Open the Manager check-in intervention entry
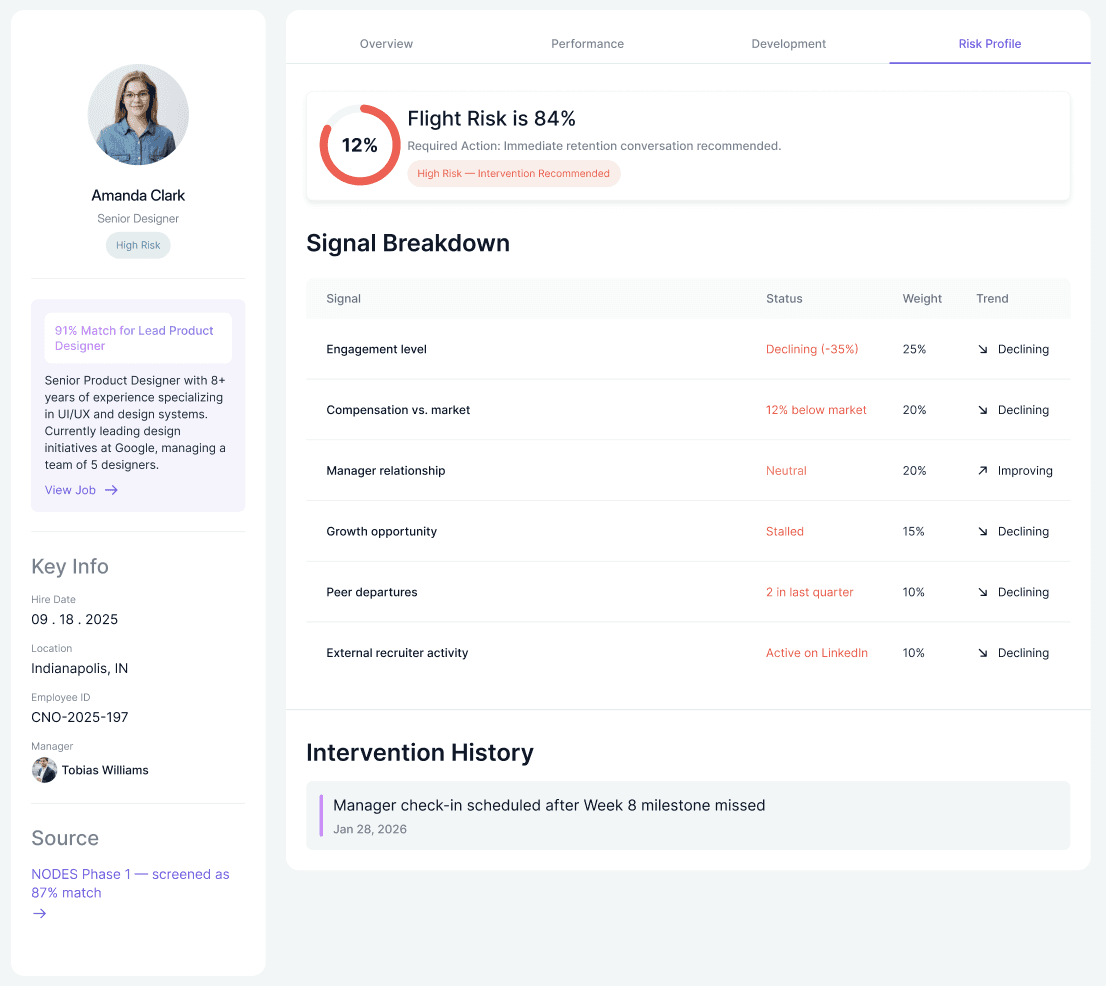 coord(688,815)
